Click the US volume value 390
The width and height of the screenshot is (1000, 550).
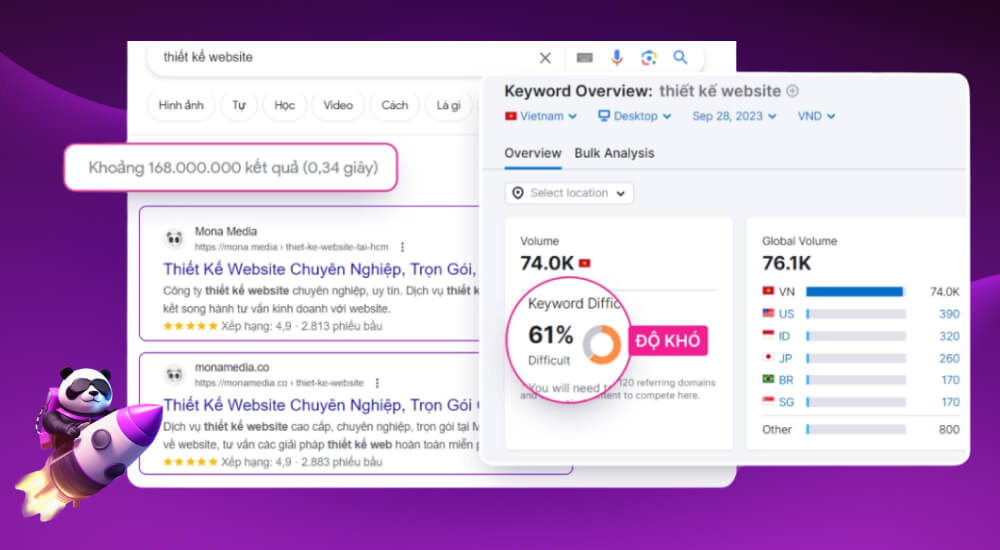[949, 314]
